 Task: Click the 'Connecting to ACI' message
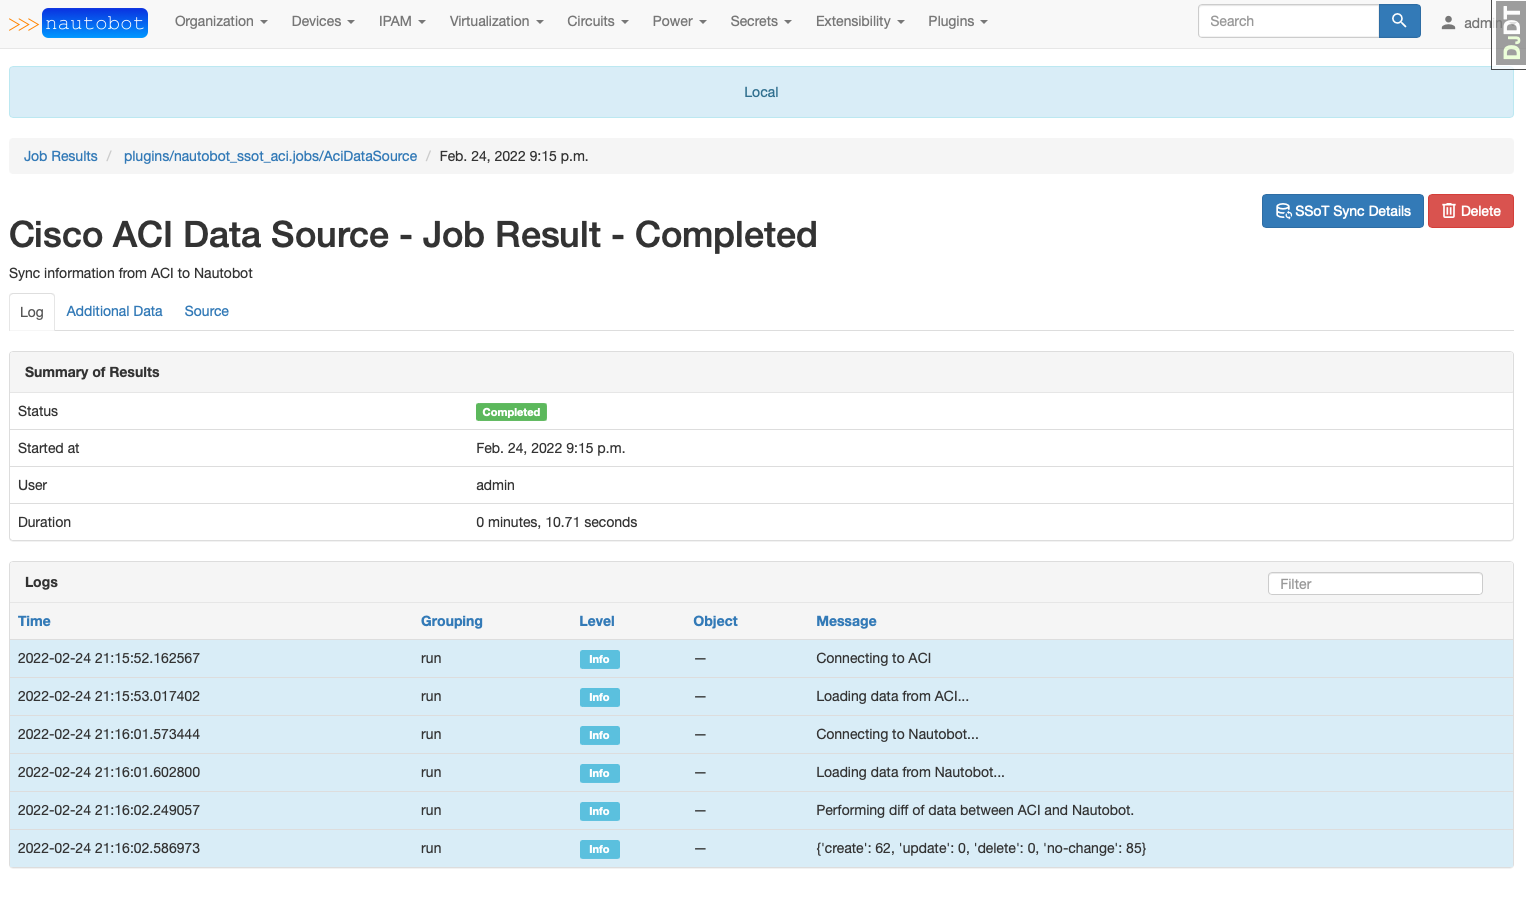click(874, 658)
